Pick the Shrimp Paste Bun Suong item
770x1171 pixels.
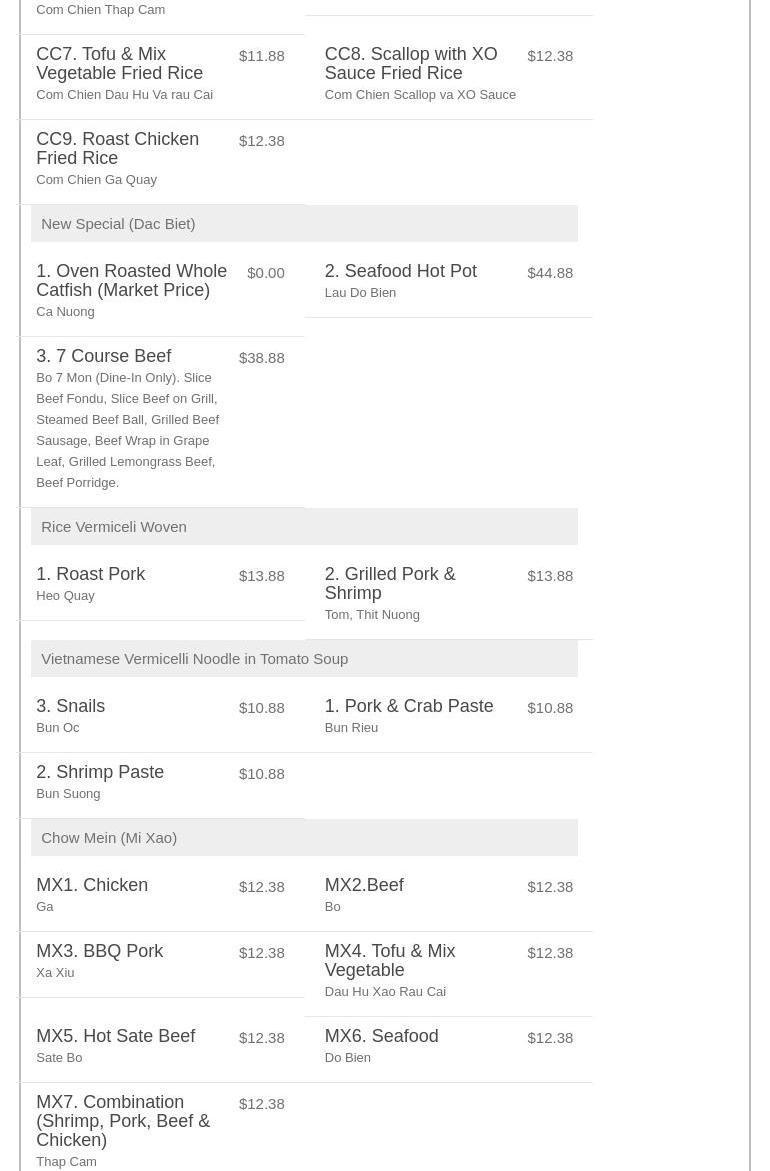coord(100,773)
